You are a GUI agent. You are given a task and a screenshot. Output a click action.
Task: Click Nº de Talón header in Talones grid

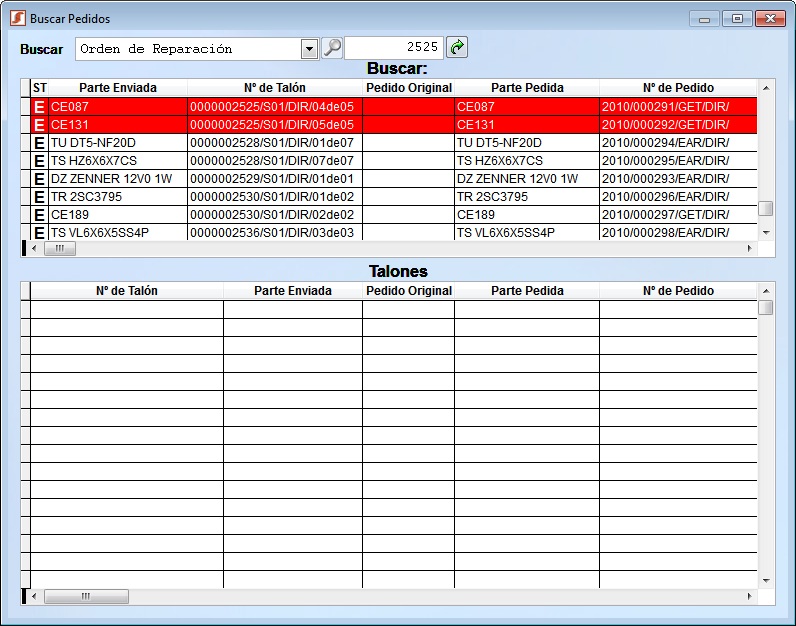pyautogui.click(x=126, y=291)
